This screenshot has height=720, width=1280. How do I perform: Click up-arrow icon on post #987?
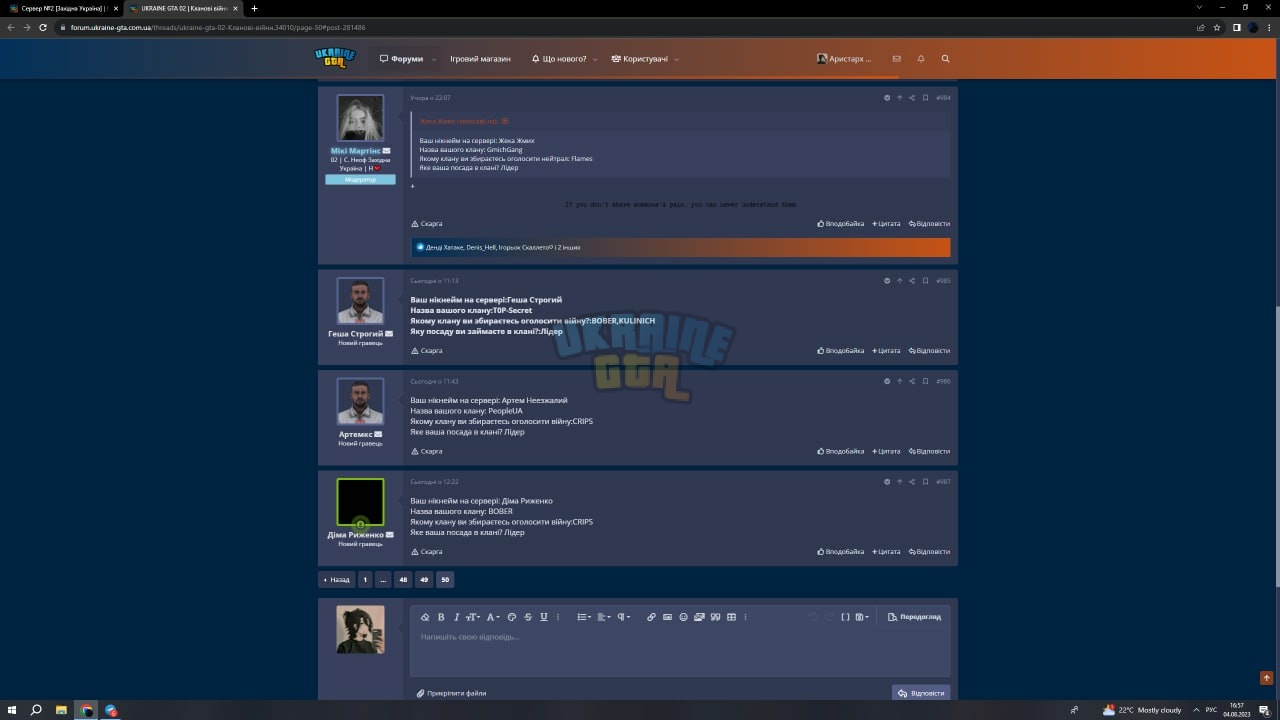coord(899,482)
